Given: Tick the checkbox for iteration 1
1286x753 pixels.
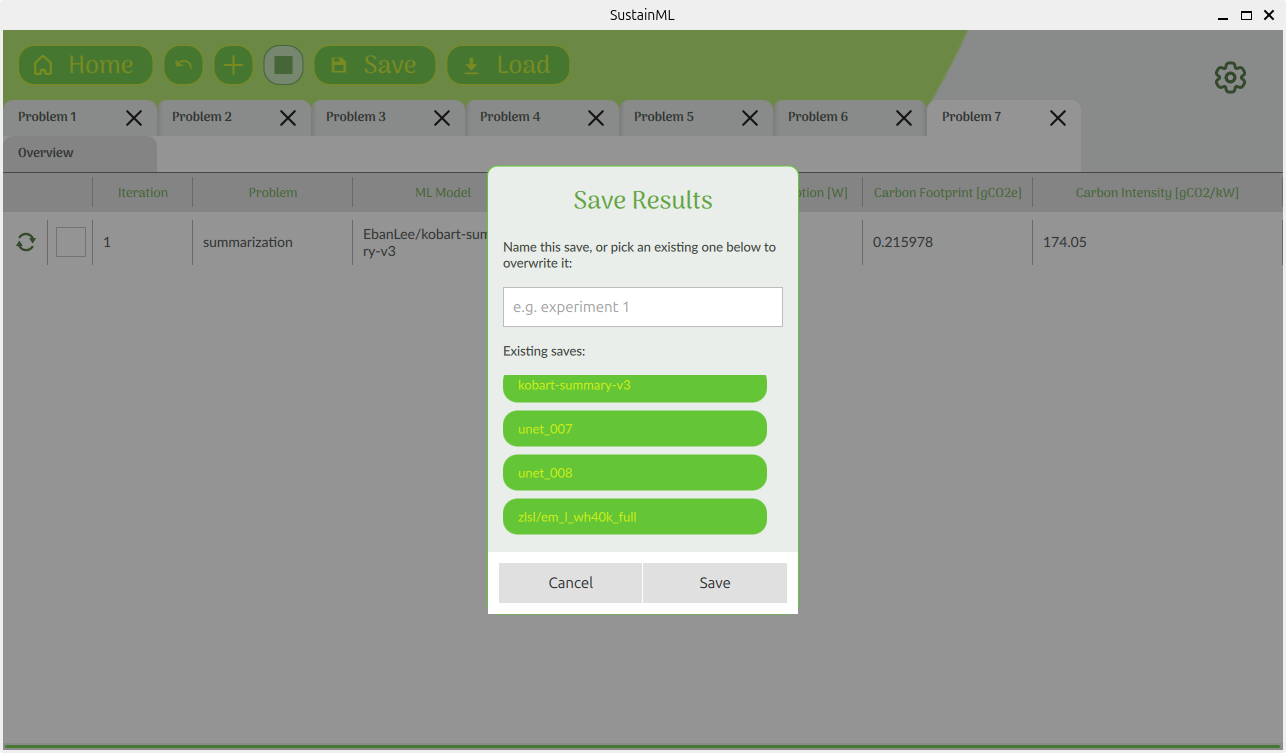Looking at the screenshot, I should (x=71, y=242).
